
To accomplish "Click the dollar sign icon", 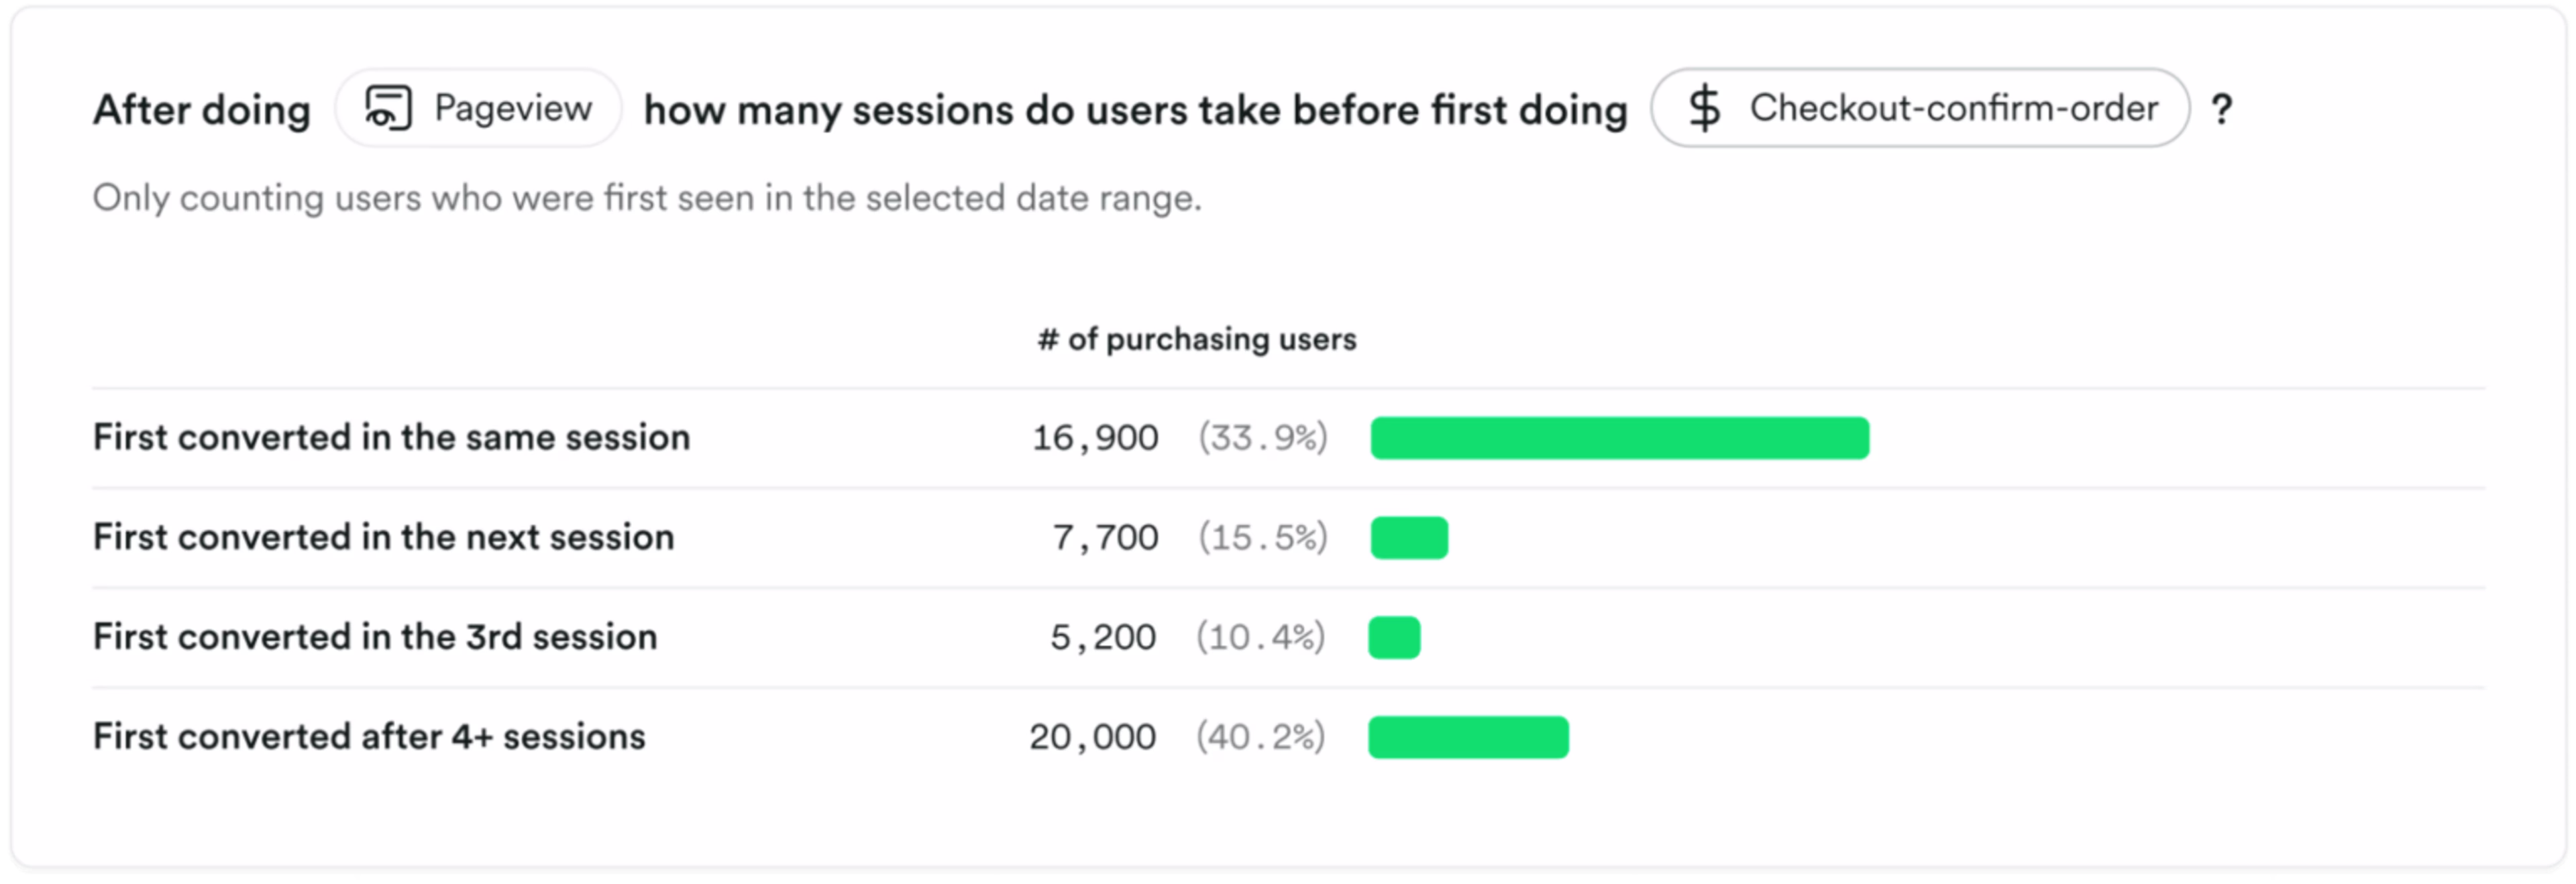I will pos(1704,108).
